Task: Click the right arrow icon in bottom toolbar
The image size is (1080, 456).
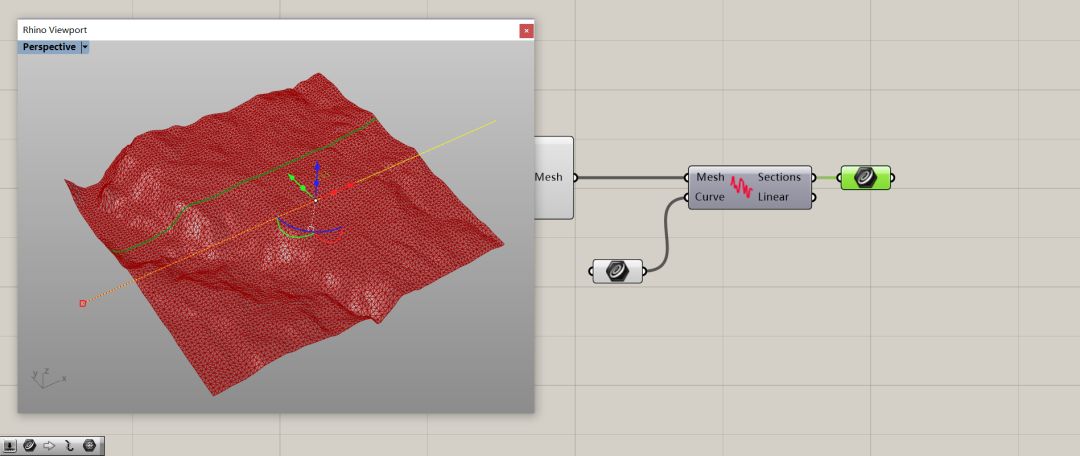Action: 49,446
